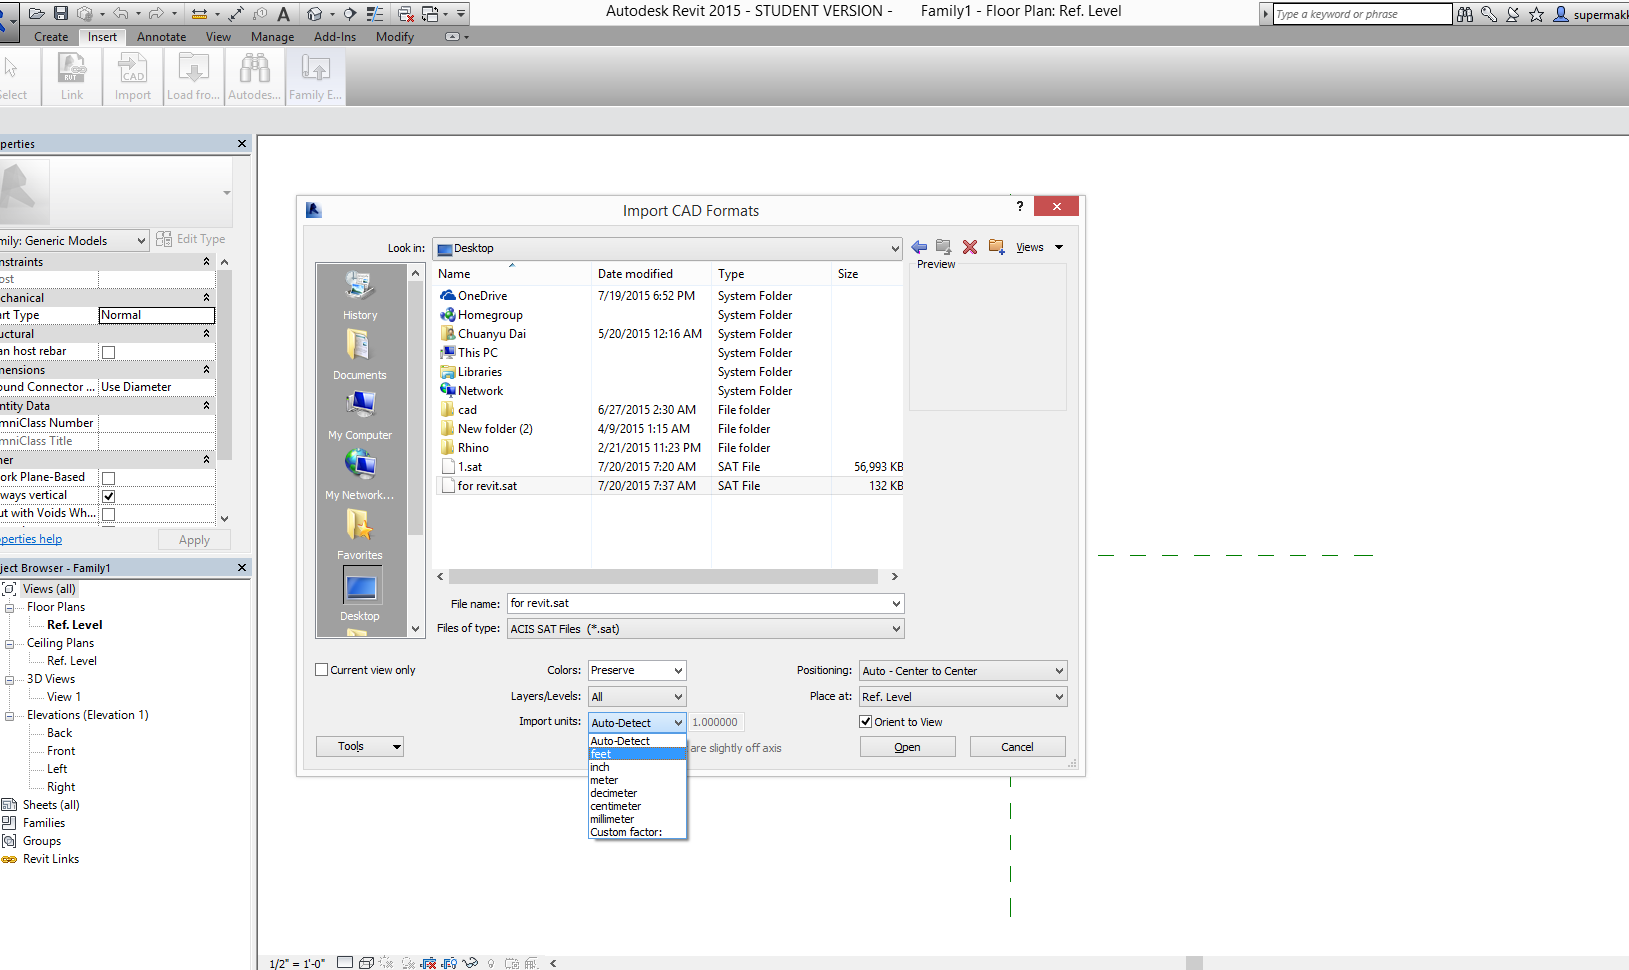Toggle the Work Plane-Based checkbox
Viewport: 1629px width, 970px height.
[x=109, y=478]
